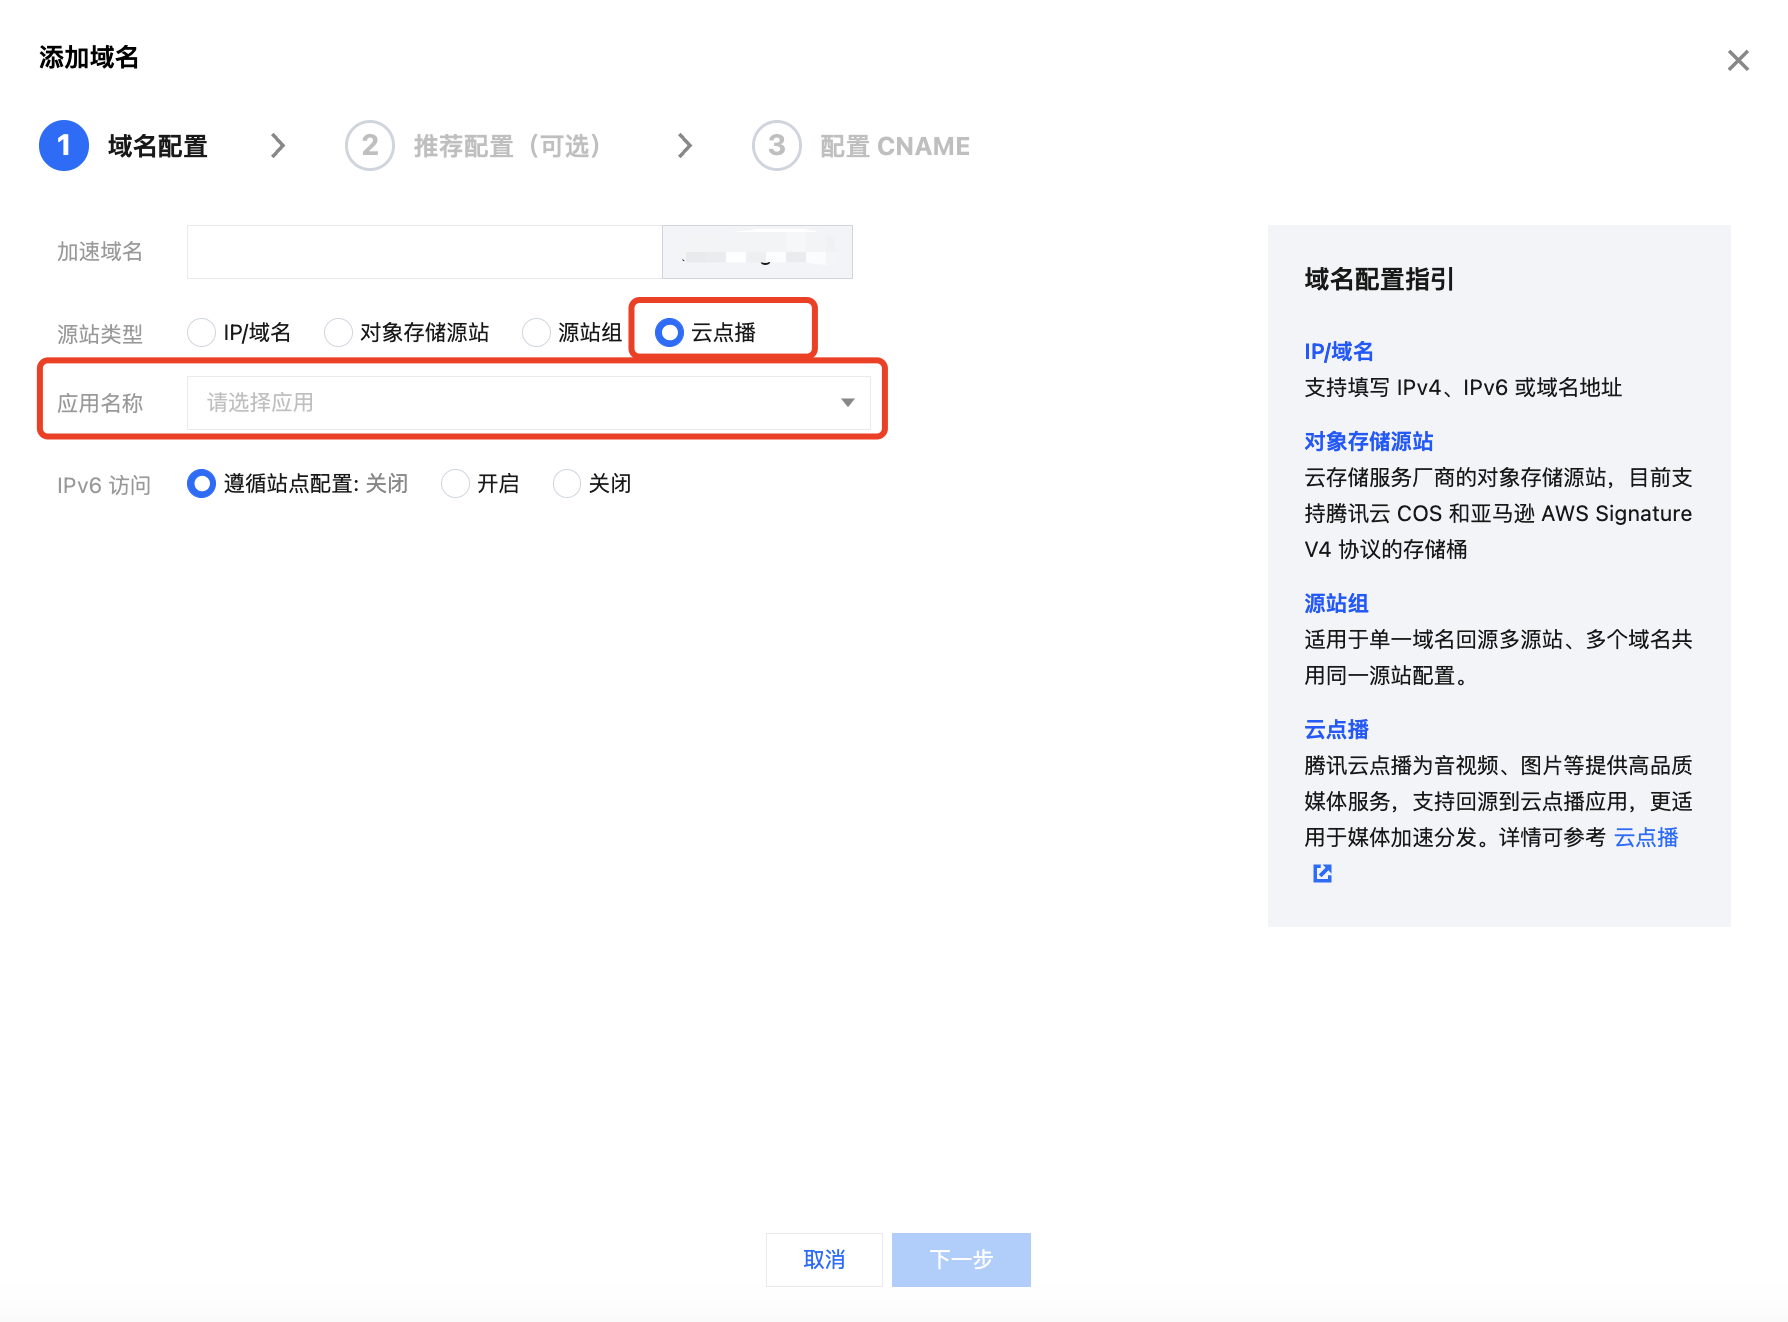Screen dimensions: 1788x1322
Task: Click the step 2 circle for 推荐配置
Action: point(369,146)
